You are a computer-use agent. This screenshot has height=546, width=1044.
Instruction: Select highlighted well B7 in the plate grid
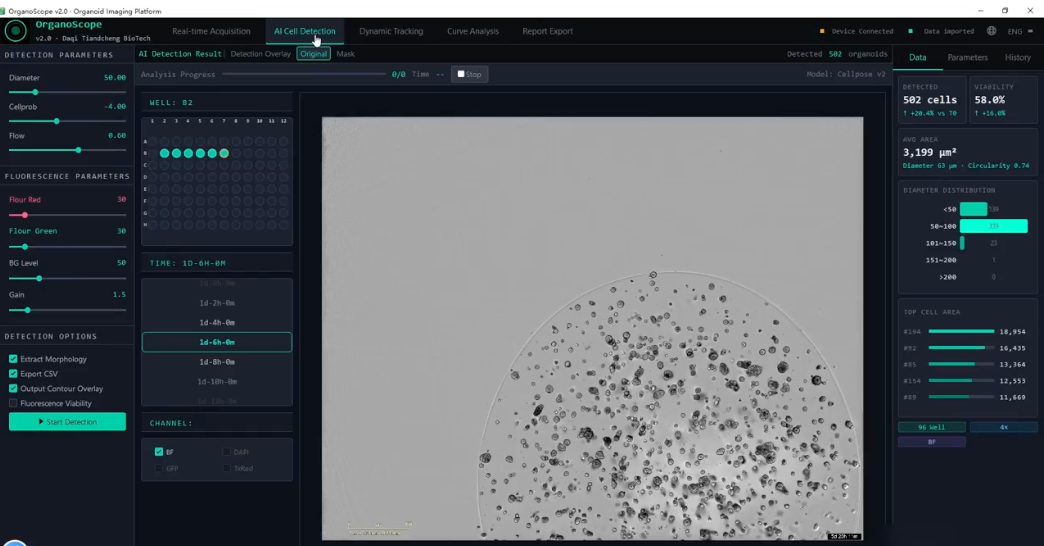click(x=224, y=153)
